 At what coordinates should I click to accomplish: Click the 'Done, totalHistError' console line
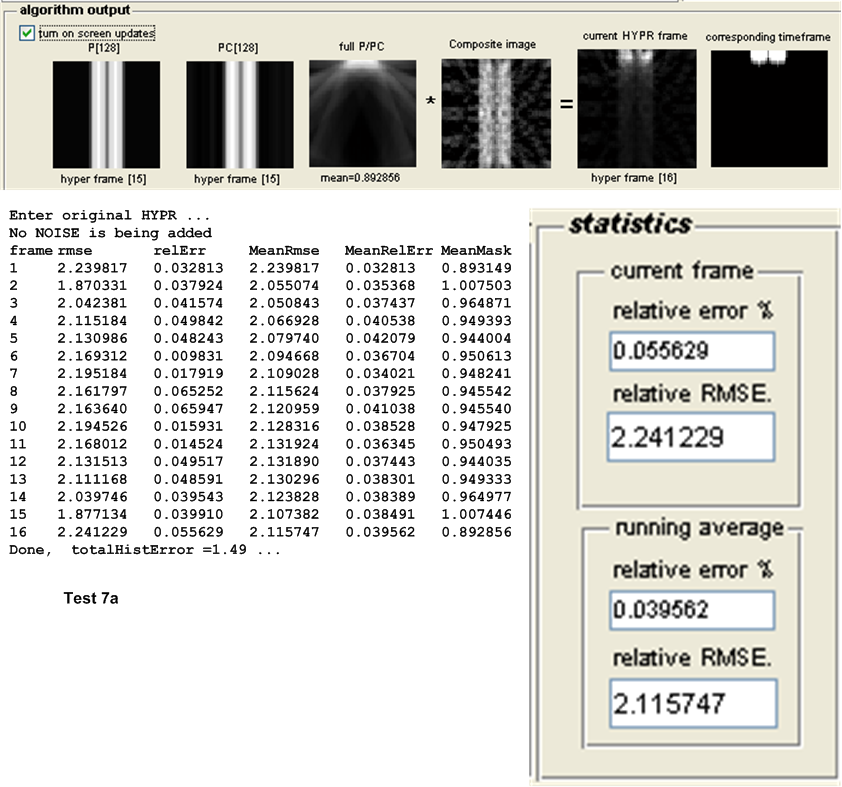point(146,550)
